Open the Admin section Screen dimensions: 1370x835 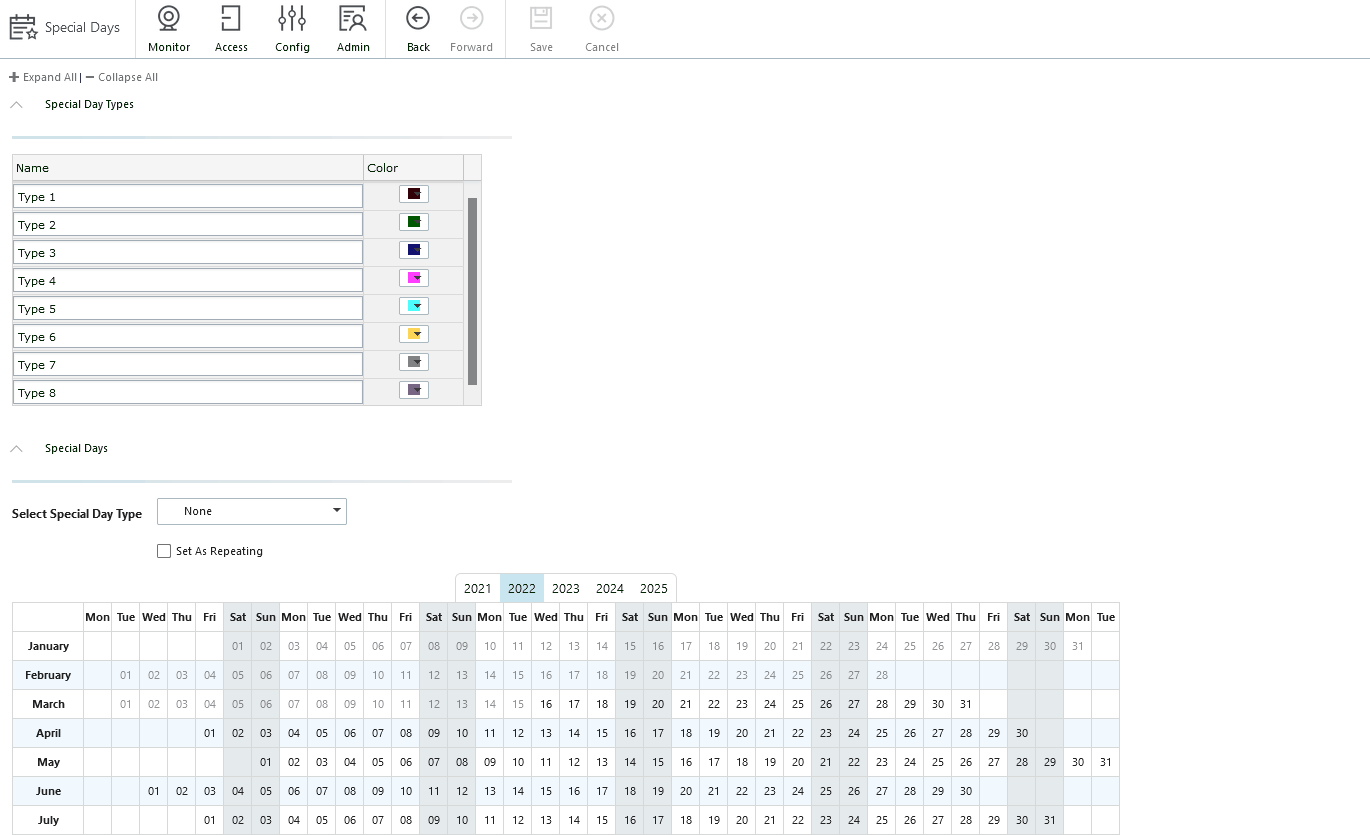353,29
